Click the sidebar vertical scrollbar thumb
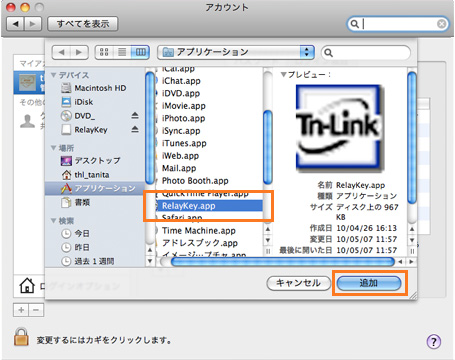 point(150,127)
